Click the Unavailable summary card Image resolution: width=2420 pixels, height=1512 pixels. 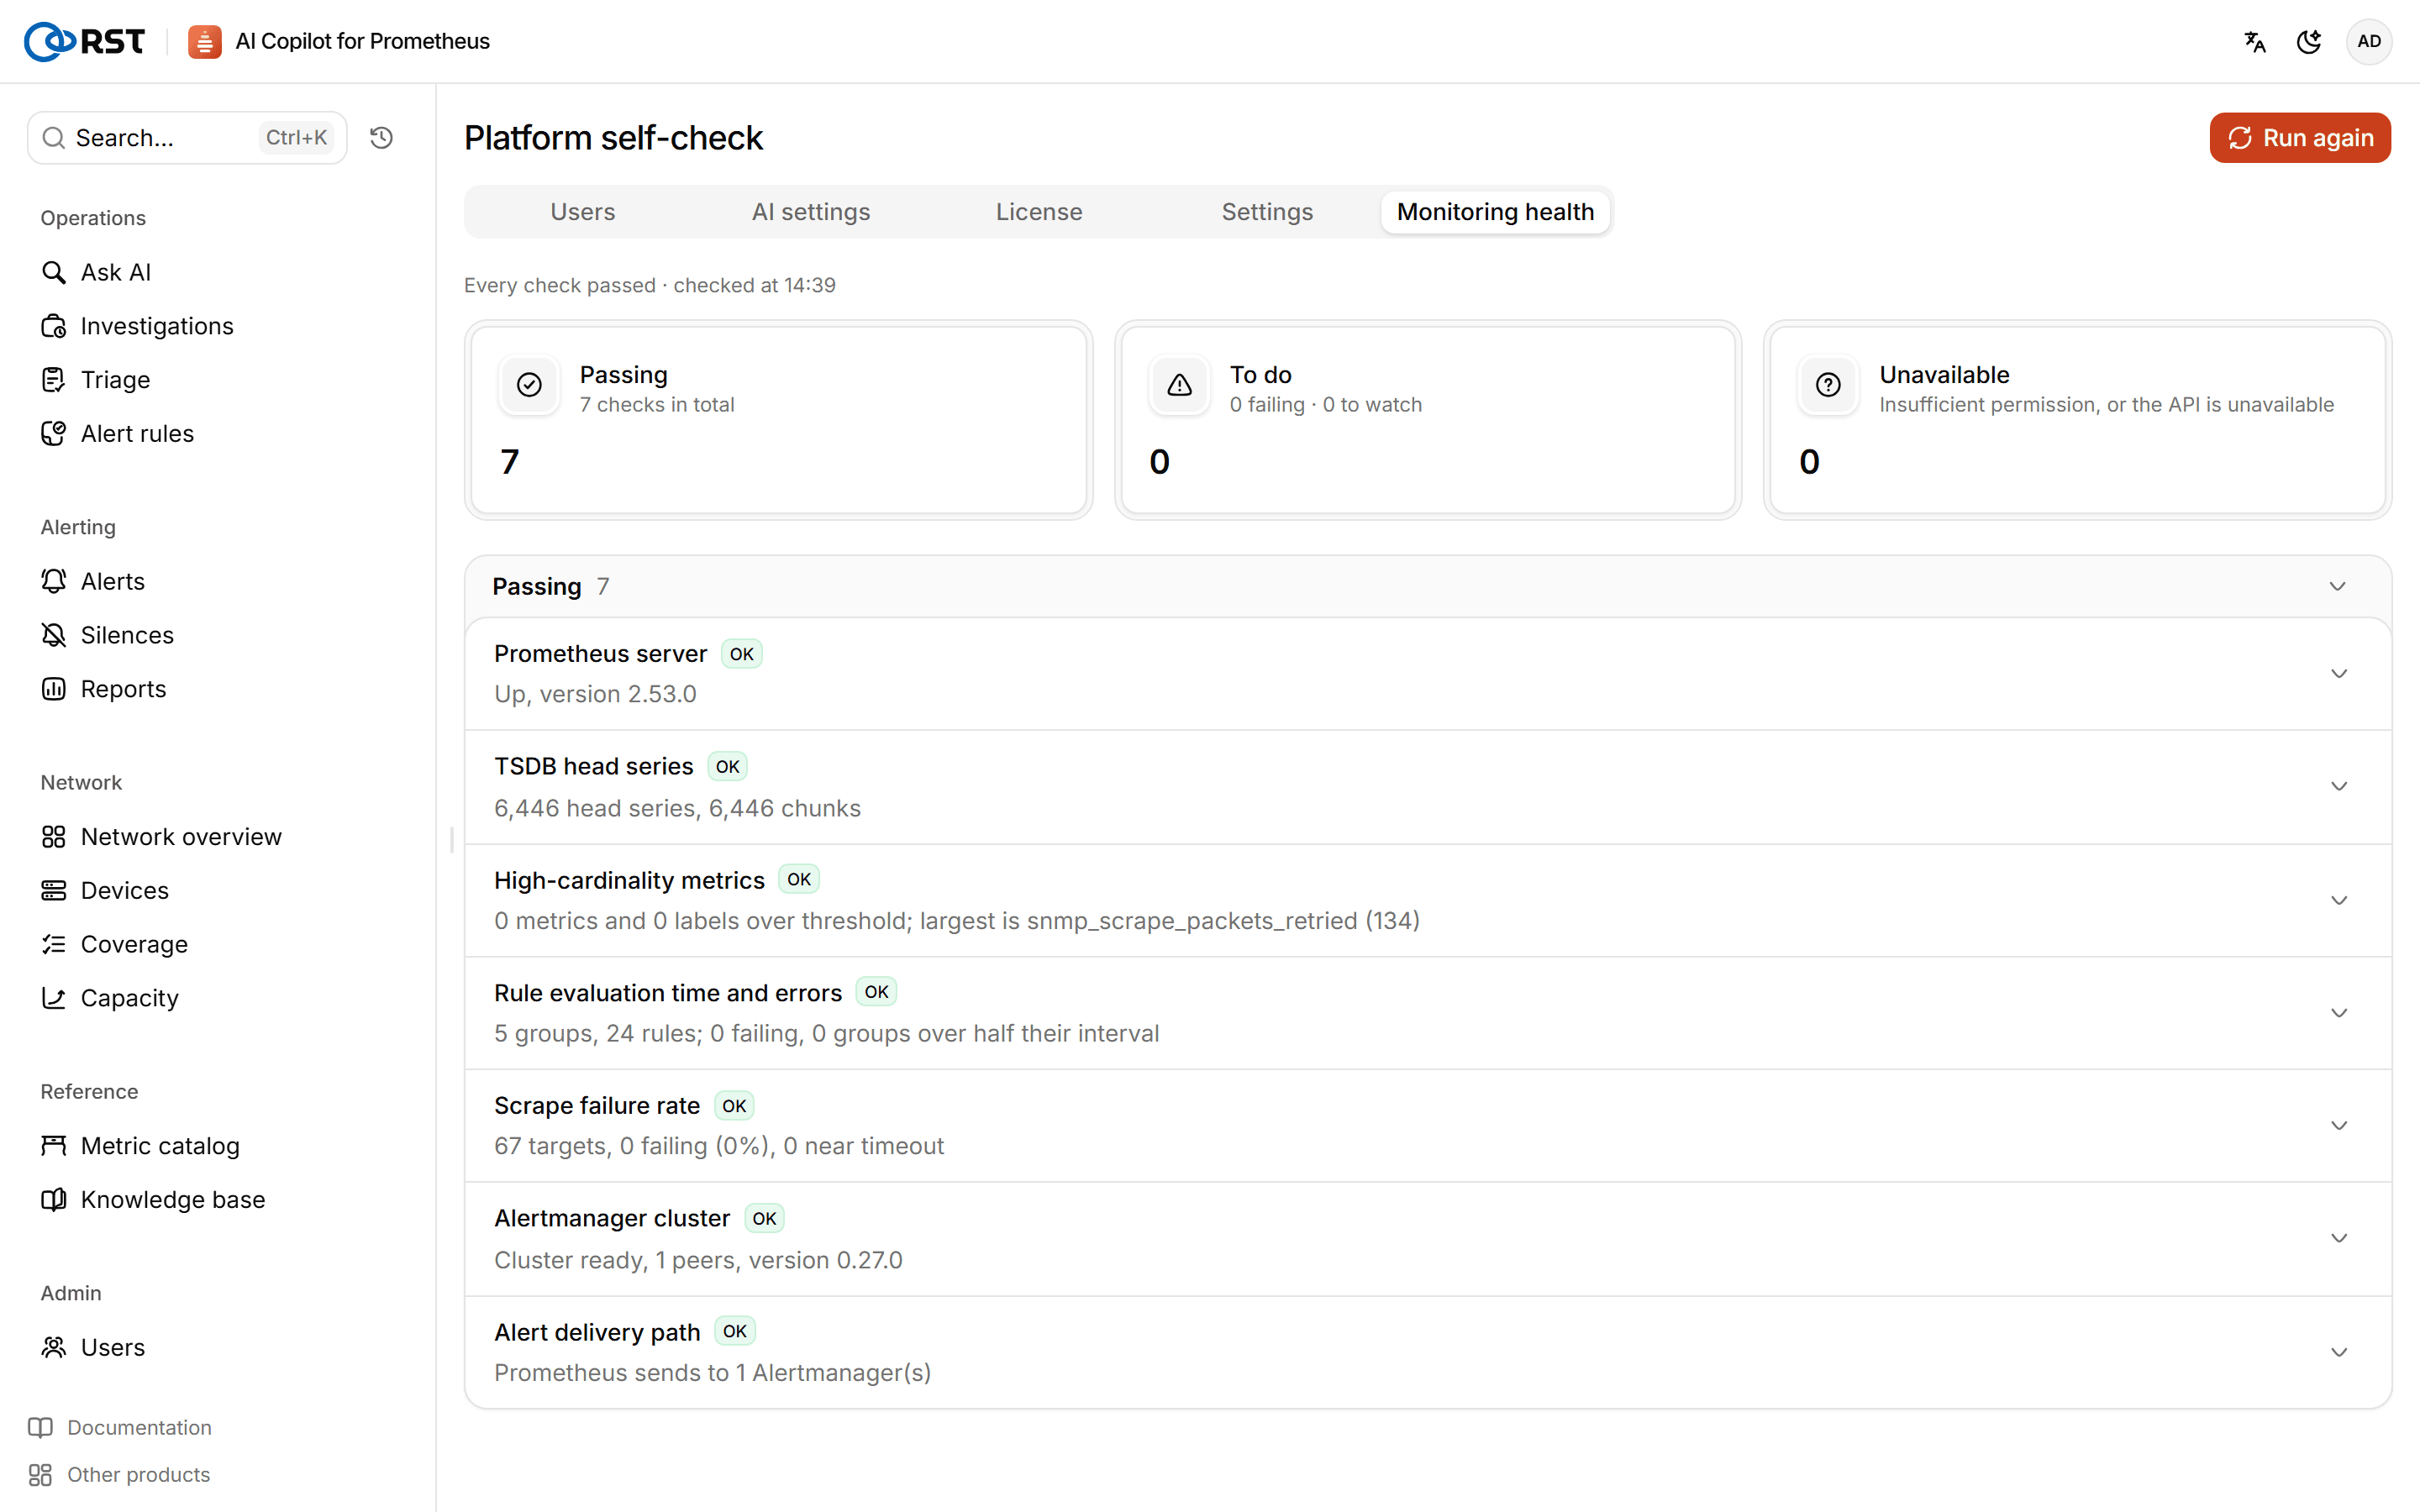click(2077, 420)
